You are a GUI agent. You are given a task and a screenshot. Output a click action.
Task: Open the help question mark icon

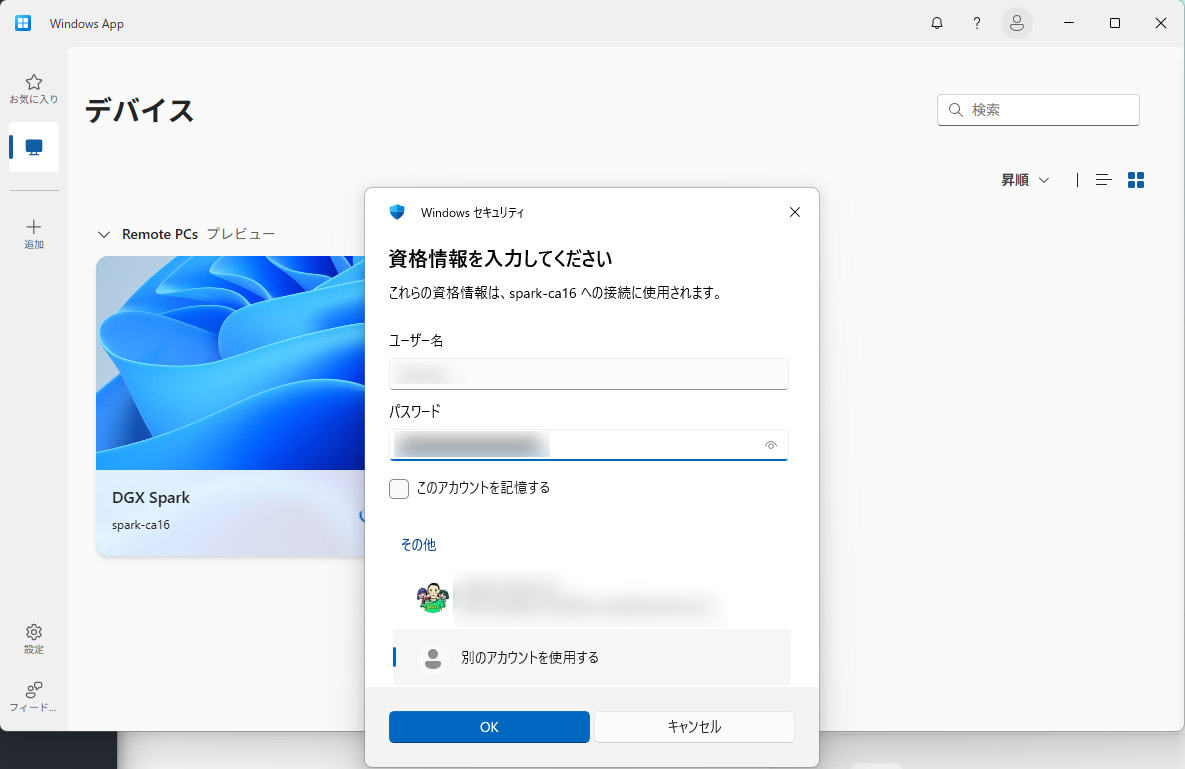coord(976,23)
